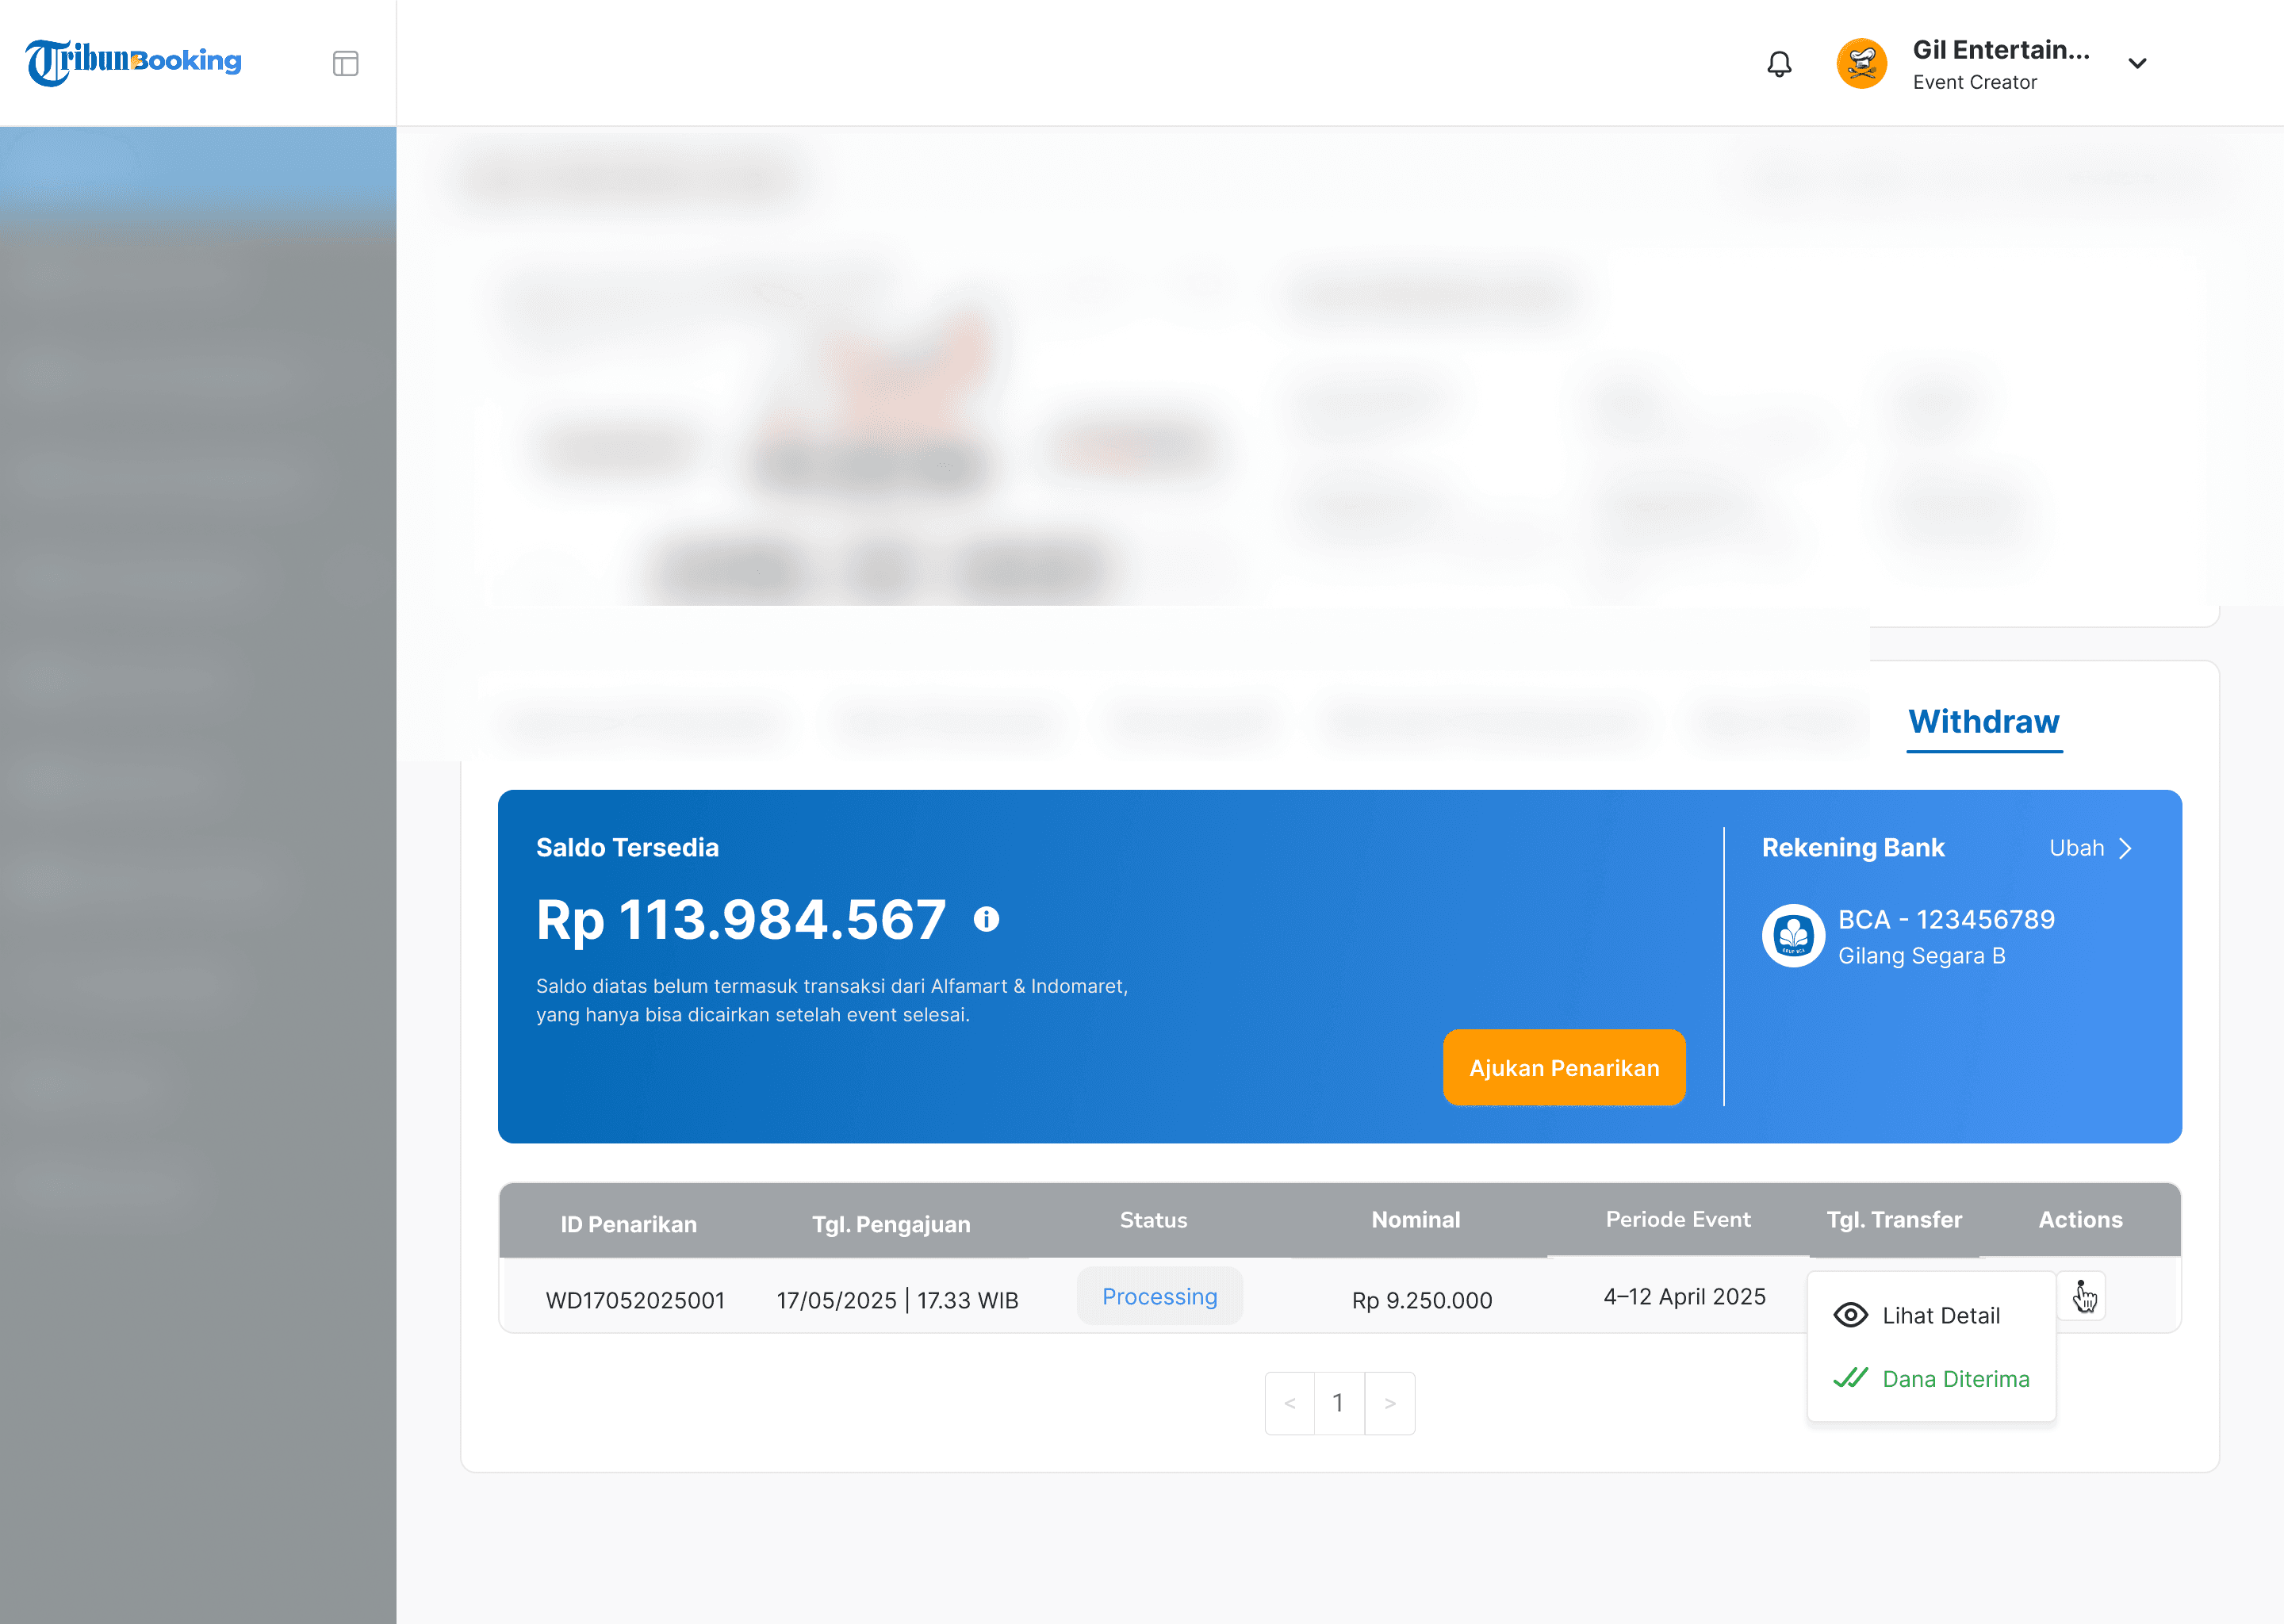Click the Nominal column header
2284x1624 pixels.
[x=1415, y=1219]
